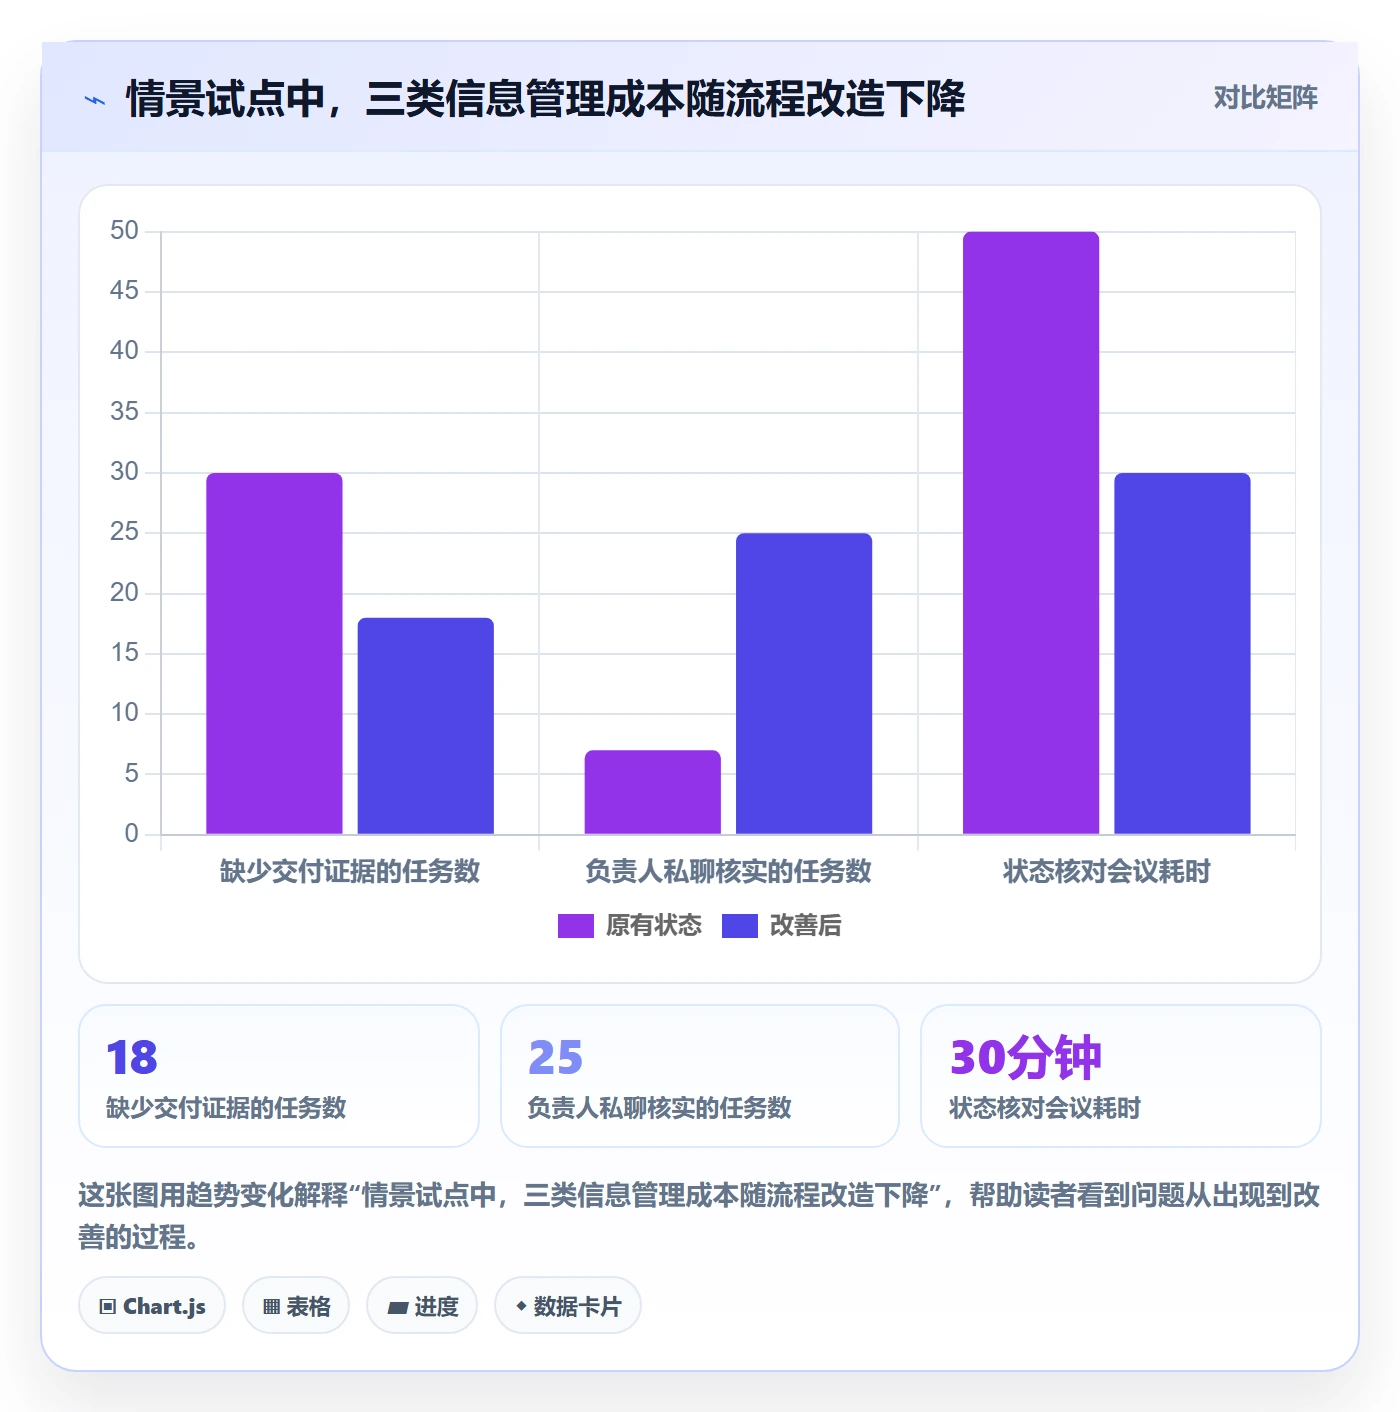Click the diamond icon in 数据卡片 chip
The width and height of the screenshot is (1400, 1412).
coord(521,1306)
